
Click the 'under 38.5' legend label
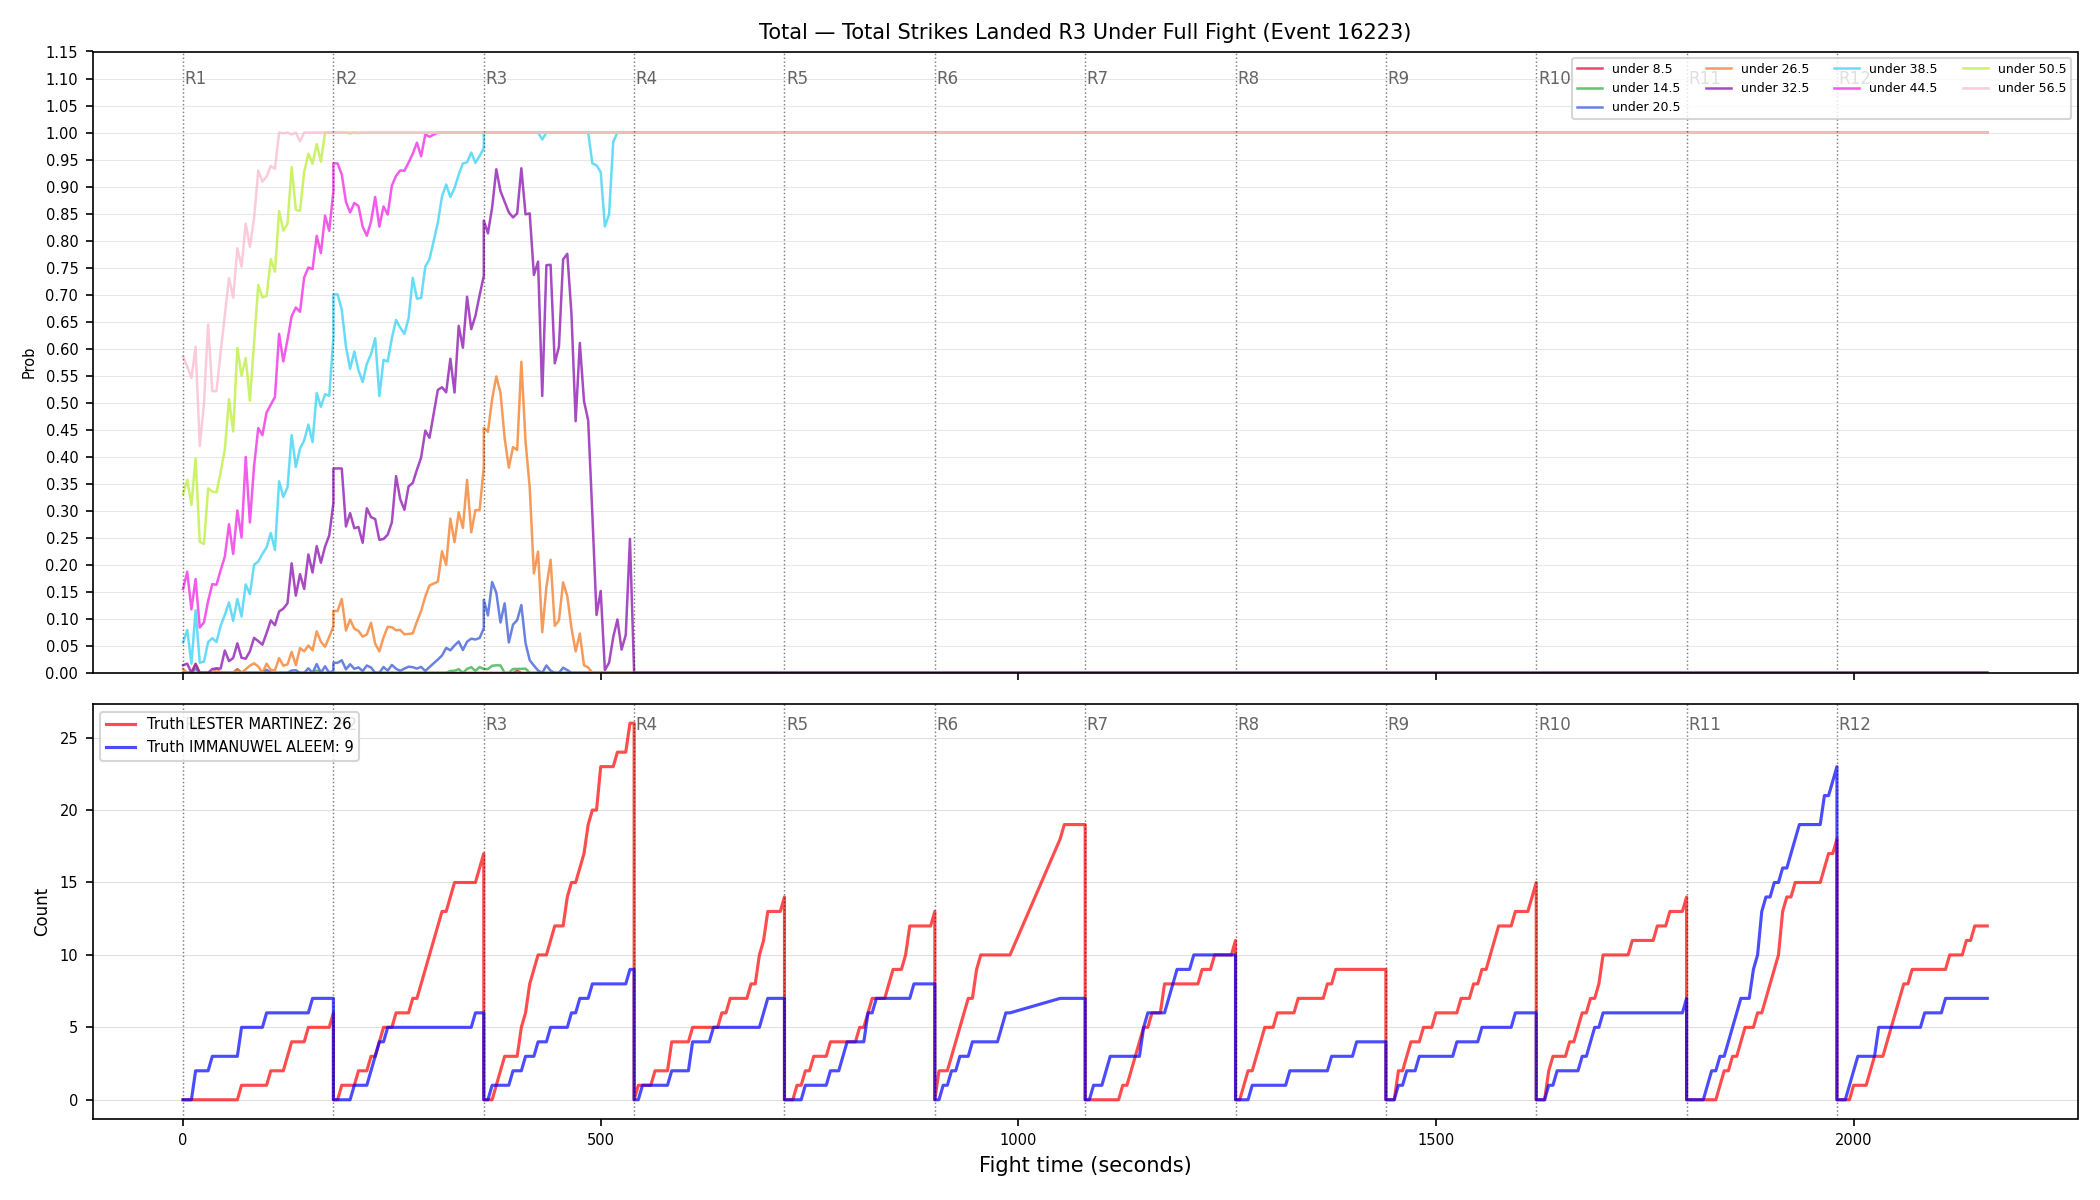click(x=1903, y=69)
